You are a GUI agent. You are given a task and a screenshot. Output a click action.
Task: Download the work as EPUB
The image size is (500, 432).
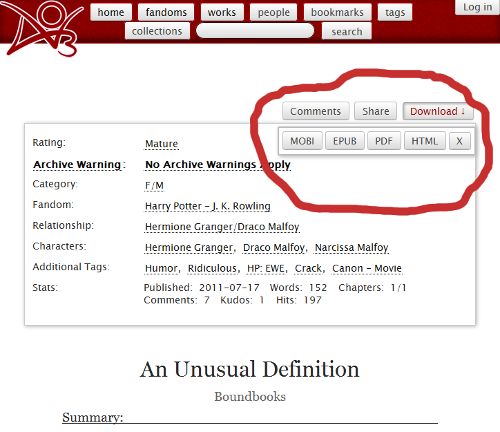tap(345, 141)
